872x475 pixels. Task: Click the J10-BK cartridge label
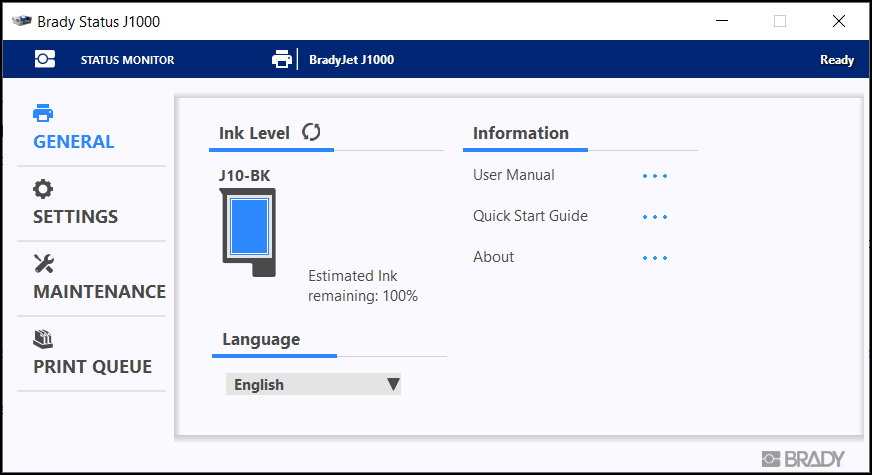(x=244, y=176)
